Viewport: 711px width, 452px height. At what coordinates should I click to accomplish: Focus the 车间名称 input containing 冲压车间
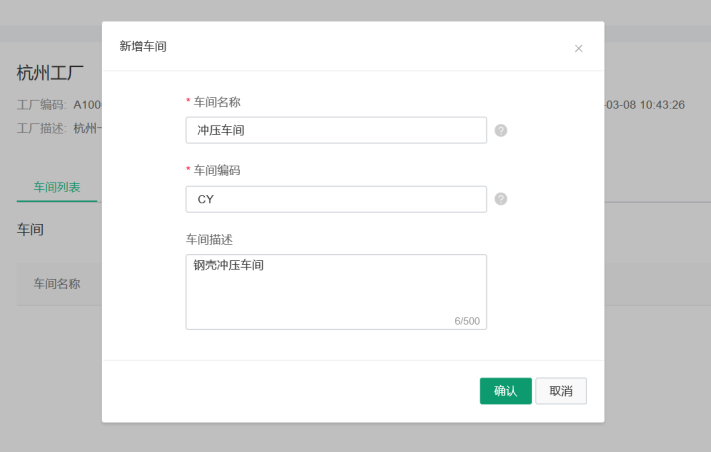[336, 131]
